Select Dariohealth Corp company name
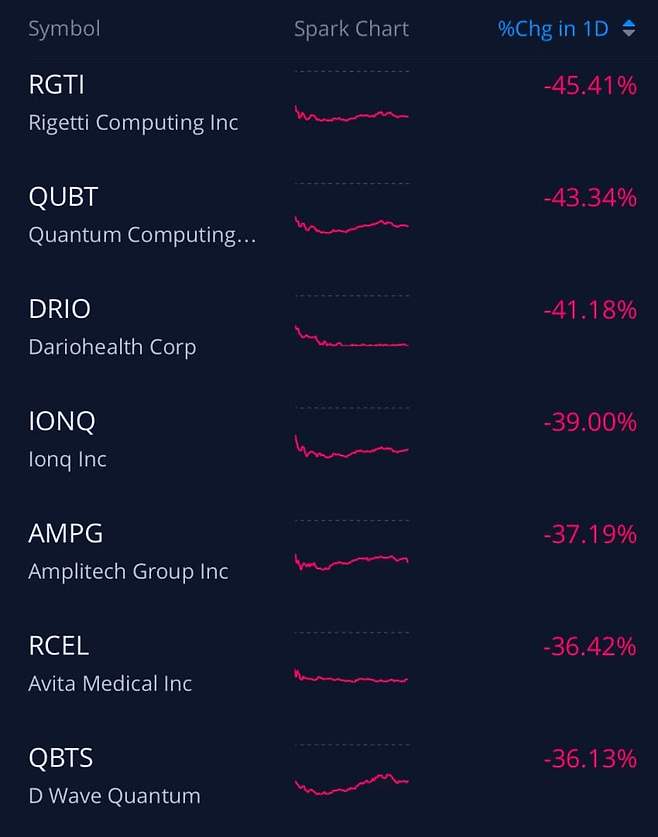The image size is (658, 837). (112, 347)
